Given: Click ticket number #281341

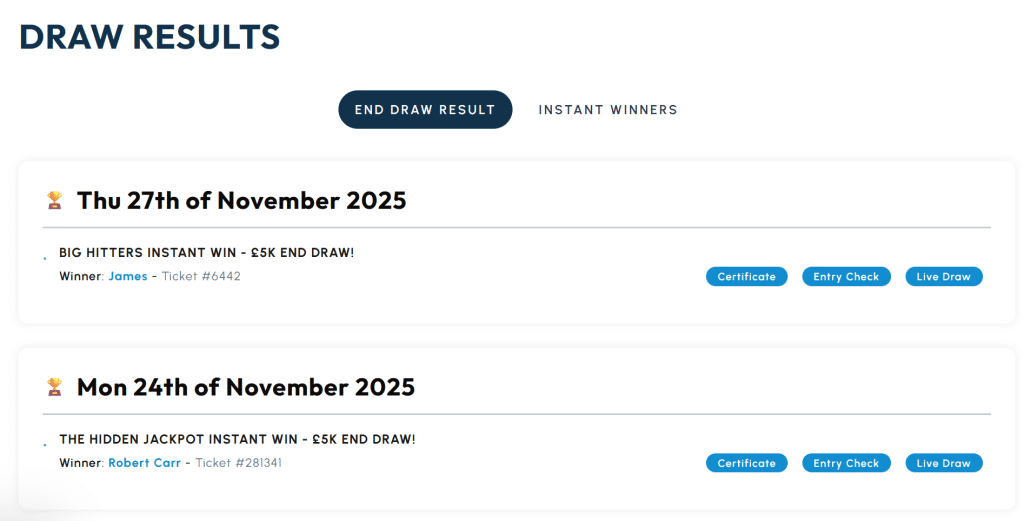Looking at the screenshot, I should click(x=238, y=463).
